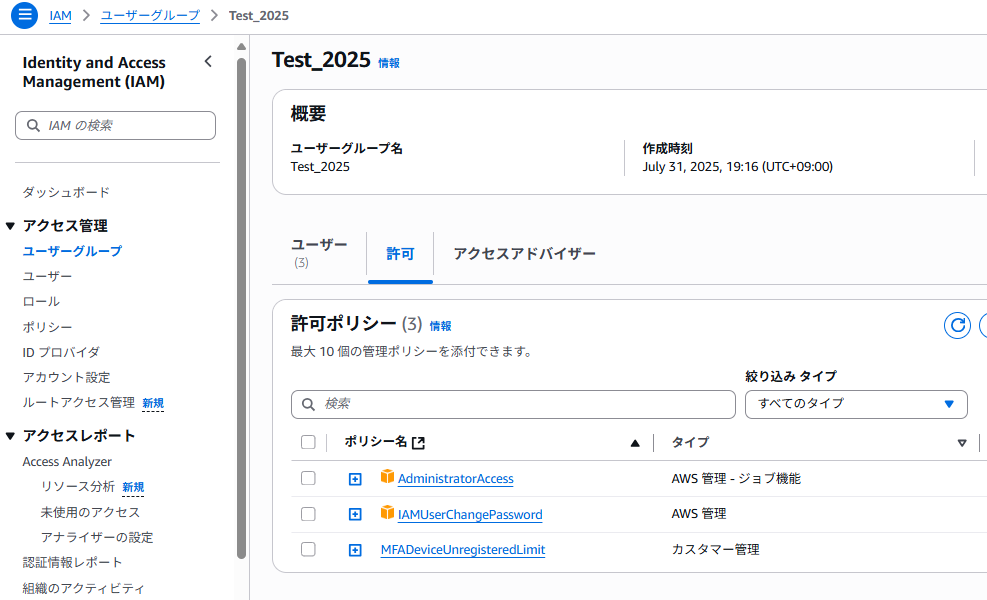Open 組織のアクティビティ in the sidebar
This screenshot has width=987, height=600.
pos(84,588)
